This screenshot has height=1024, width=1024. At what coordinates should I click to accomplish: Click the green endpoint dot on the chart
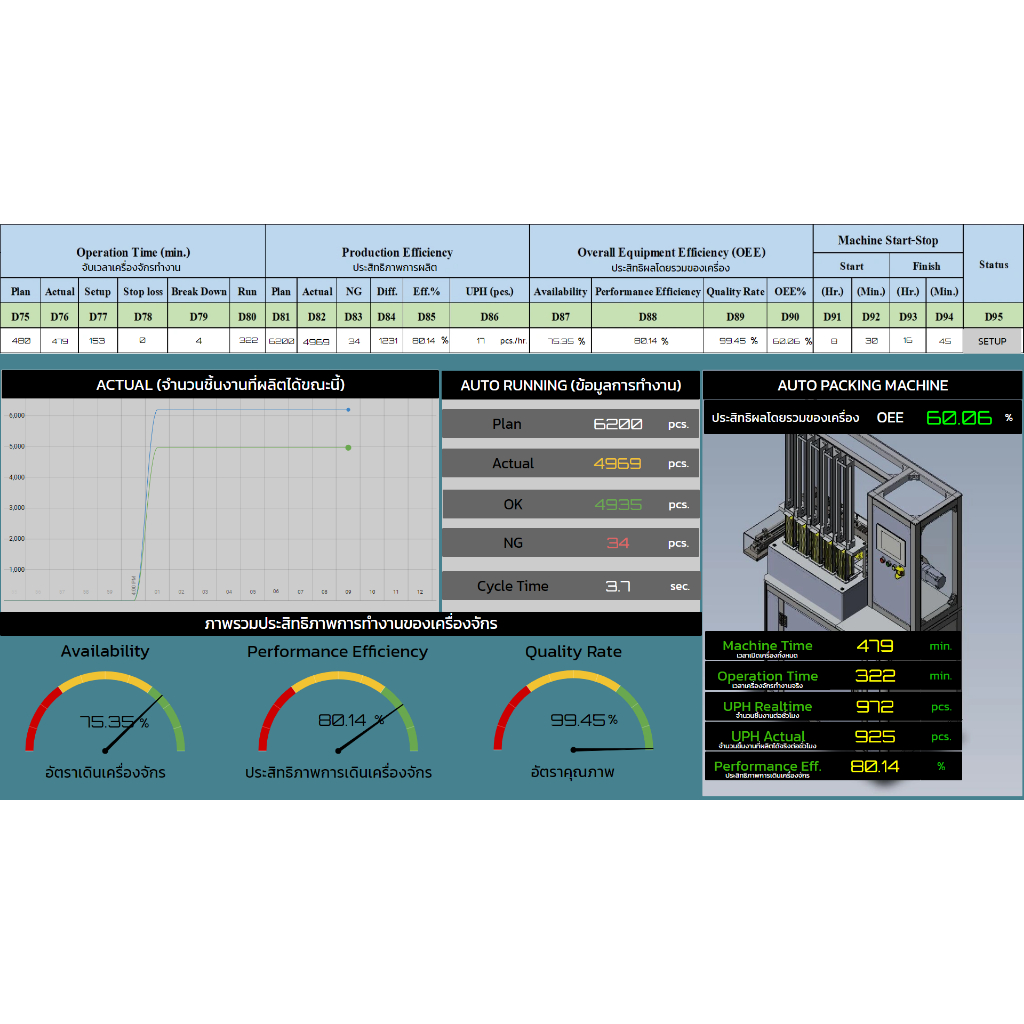click(x=348, y=447)
